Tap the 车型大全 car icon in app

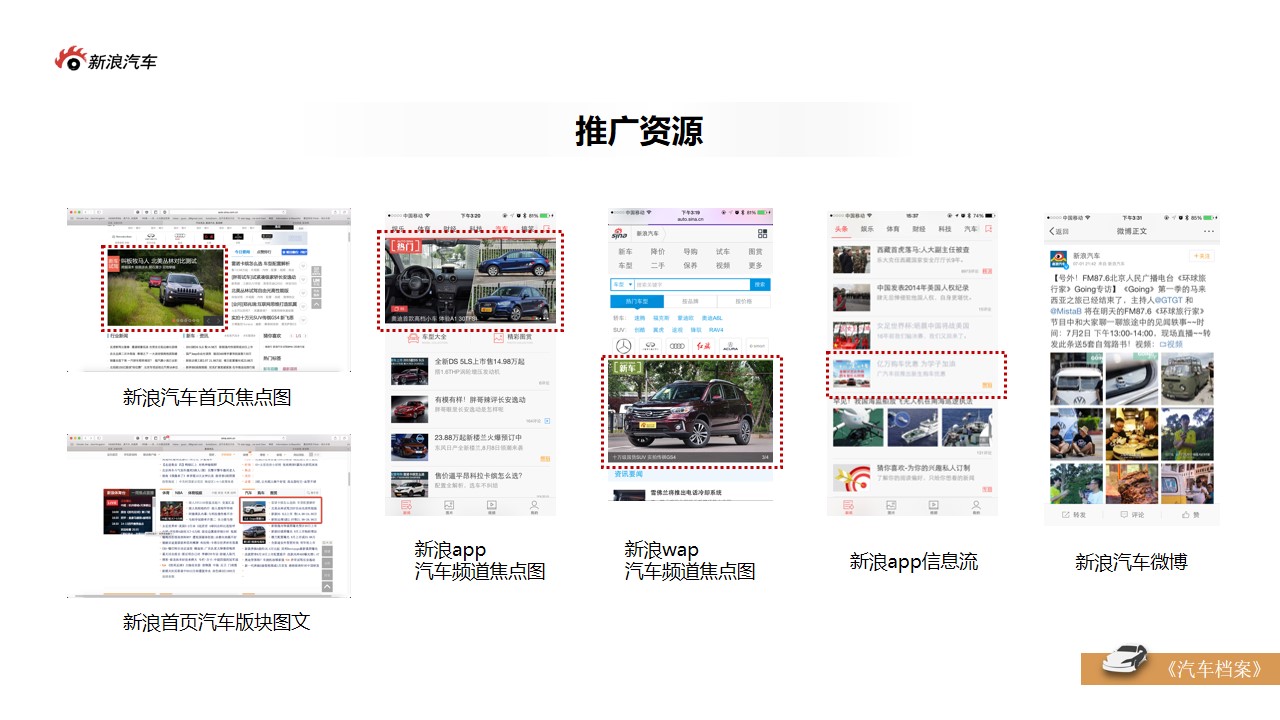[x=413, y=338]
